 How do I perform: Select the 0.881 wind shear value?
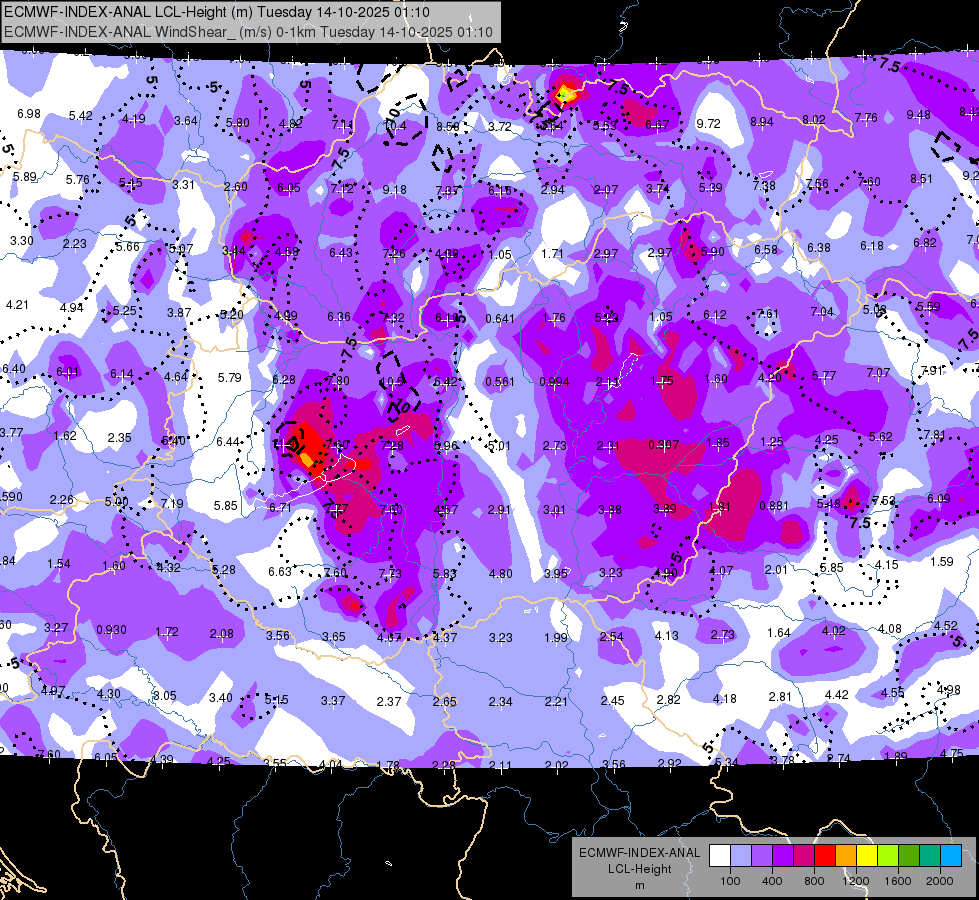point(773,505)
